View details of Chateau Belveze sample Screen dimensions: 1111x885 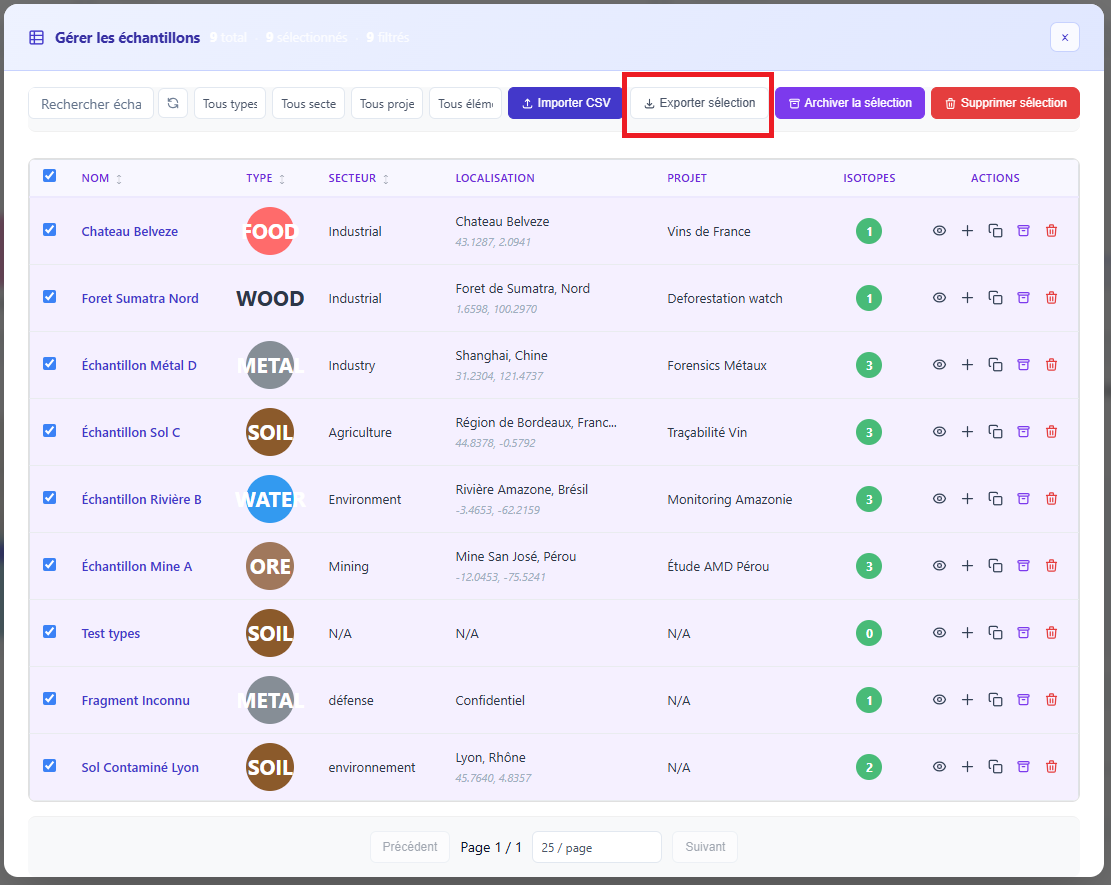(x=939, y=230)
